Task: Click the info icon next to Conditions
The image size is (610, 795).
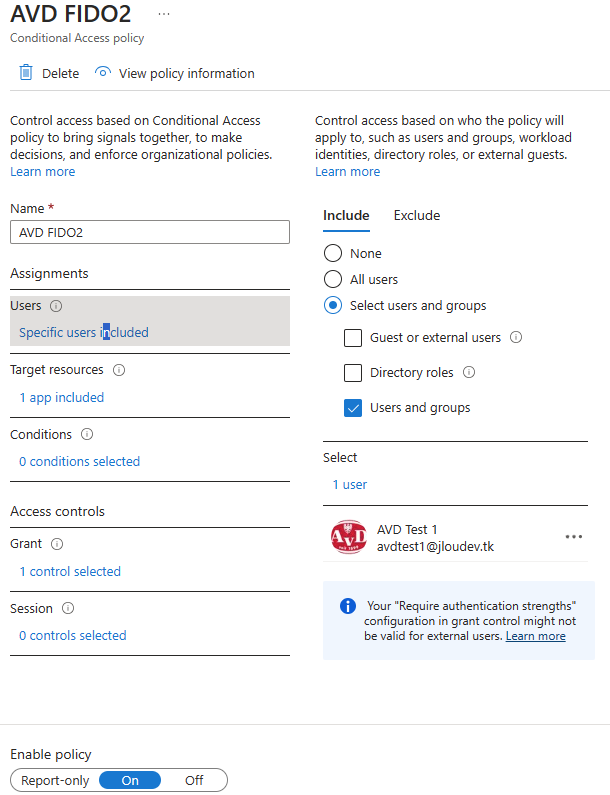Action: coord(87,435)
